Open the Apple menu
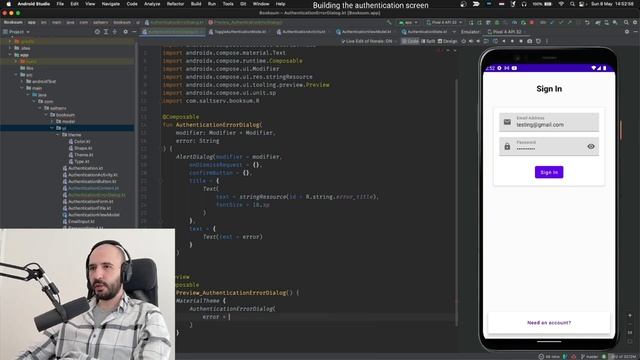Viewport: 640px width, 360px height. point(8,4)
